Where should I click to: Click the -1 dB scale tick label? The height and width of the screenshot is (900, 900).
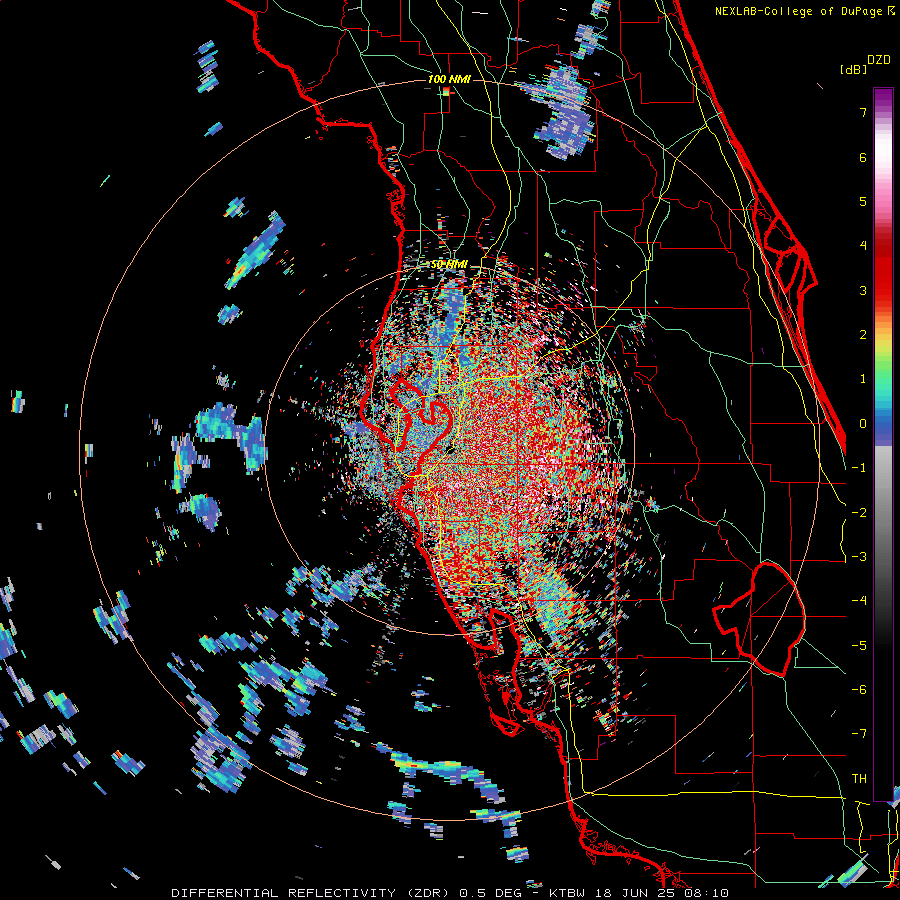(x=859, y=468)
